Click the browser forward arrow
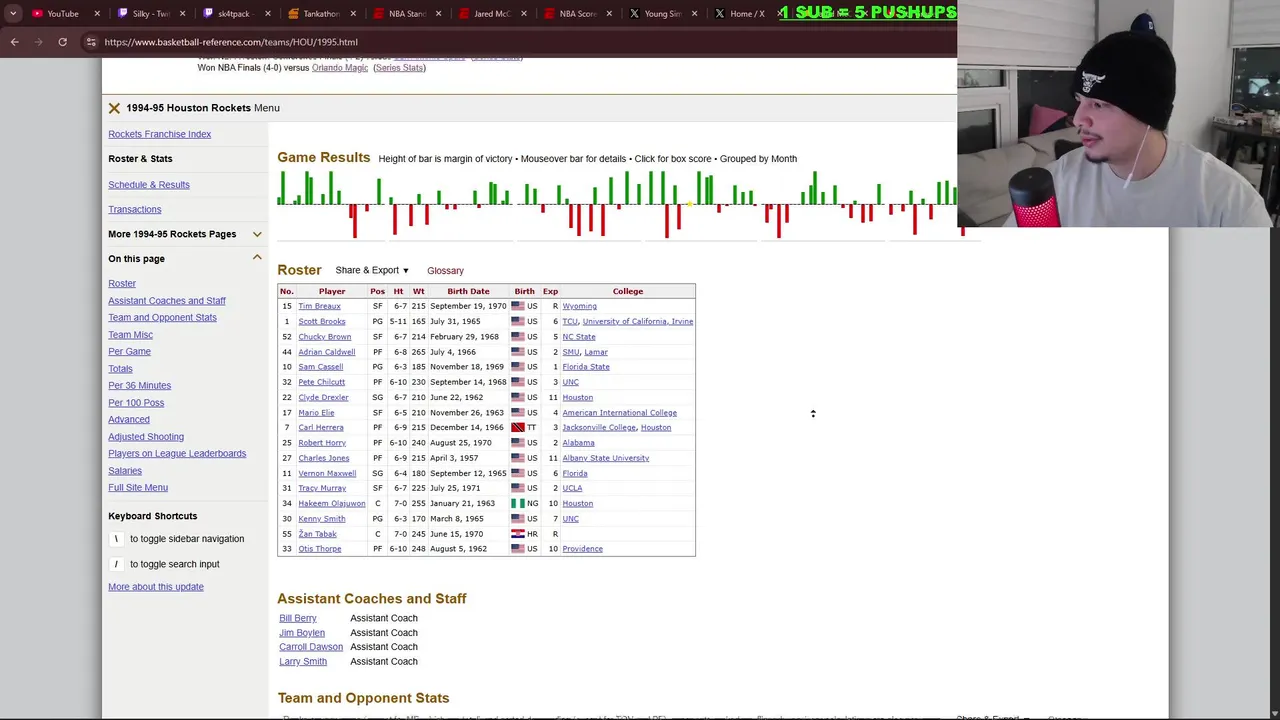This screenshot has height=720, width=1280. tap(38, 42)
